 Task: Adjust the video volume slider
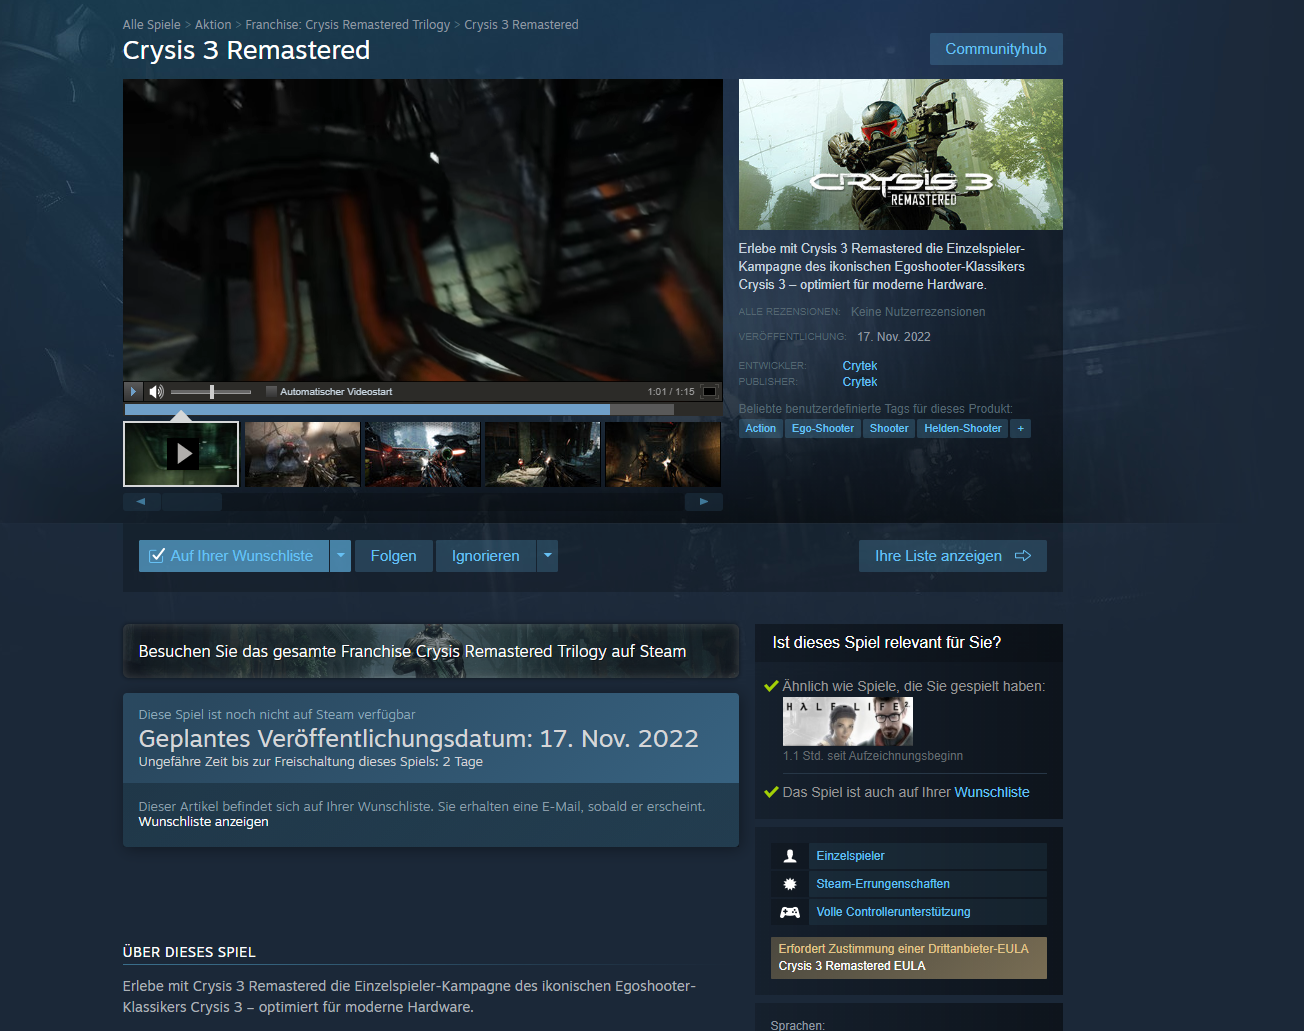click(211, 391)
